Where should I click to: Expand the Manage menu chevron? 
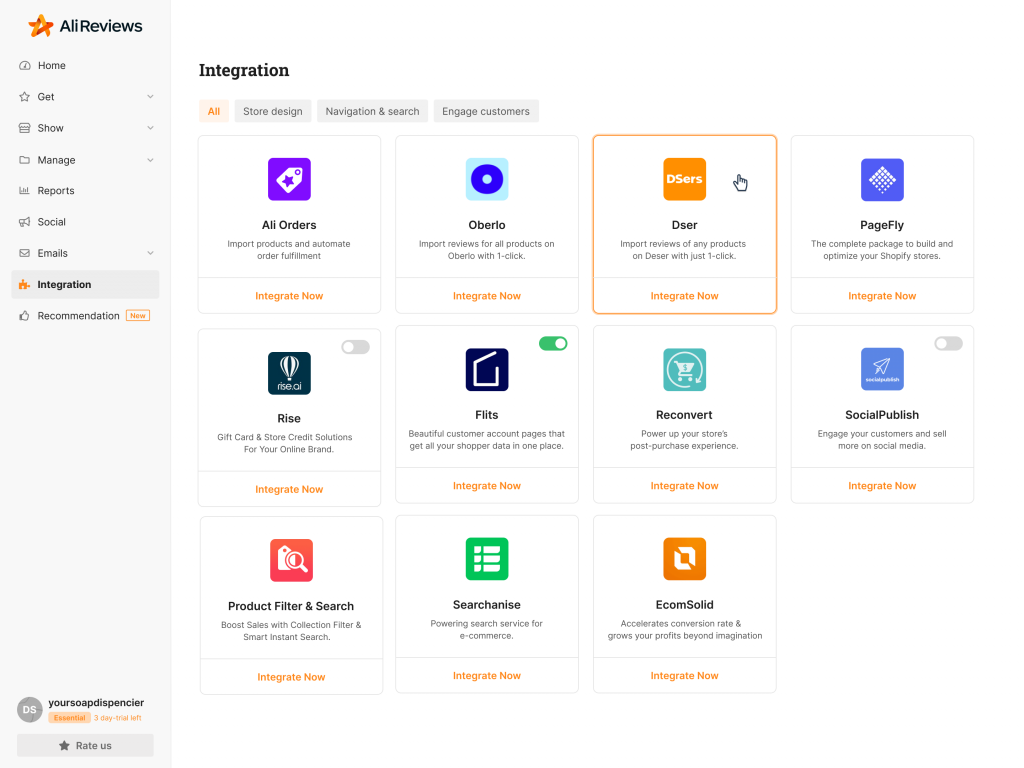[150, 160]
